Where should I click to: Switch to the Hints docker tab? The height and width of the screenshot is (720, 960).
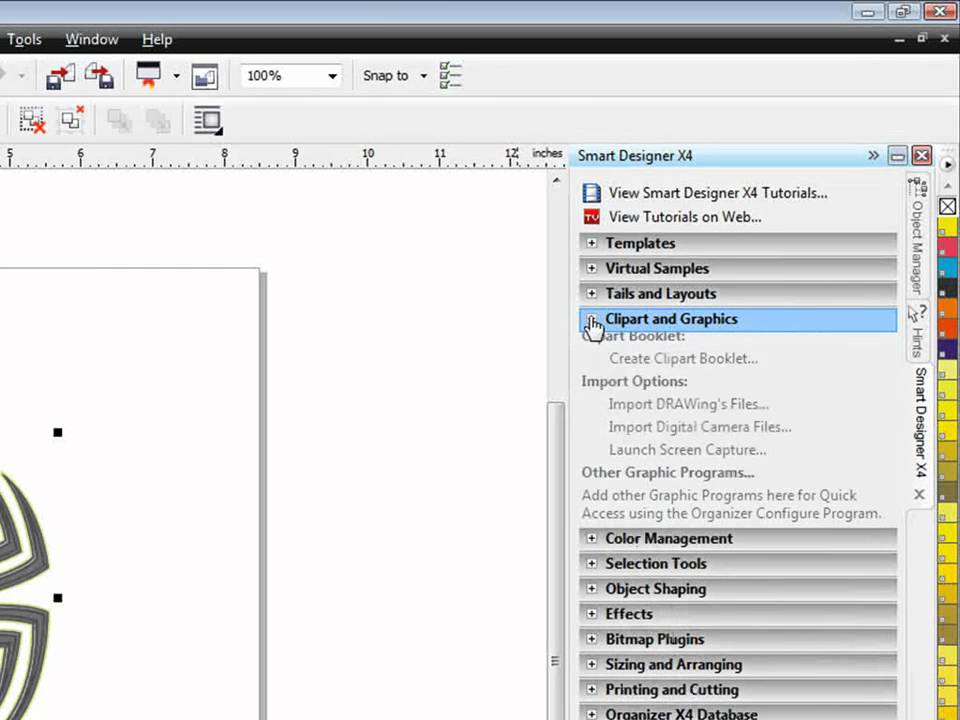[x=917, y=331]
